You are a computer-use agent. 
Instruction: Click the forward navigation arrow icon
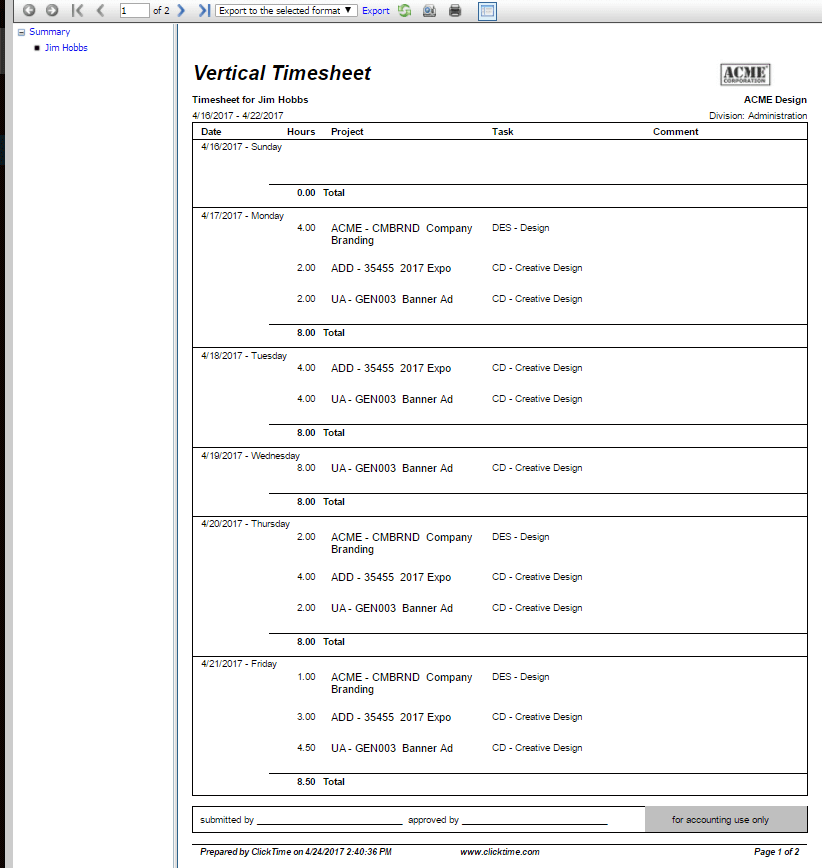point(52,11)
